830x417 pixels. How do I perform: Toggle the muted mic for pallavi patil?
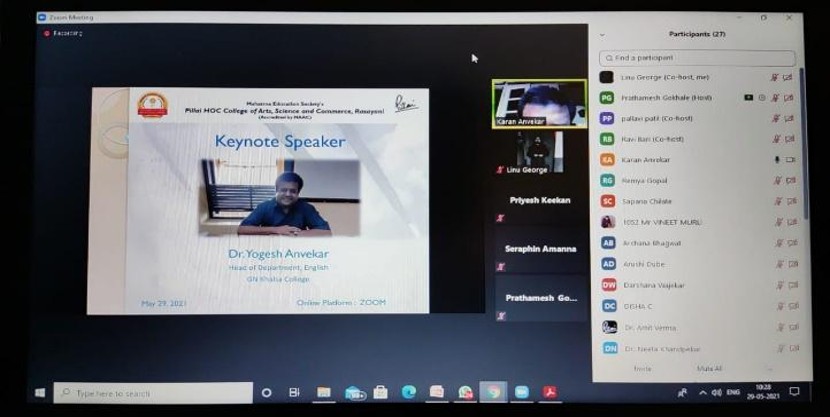tap(776, 118)
